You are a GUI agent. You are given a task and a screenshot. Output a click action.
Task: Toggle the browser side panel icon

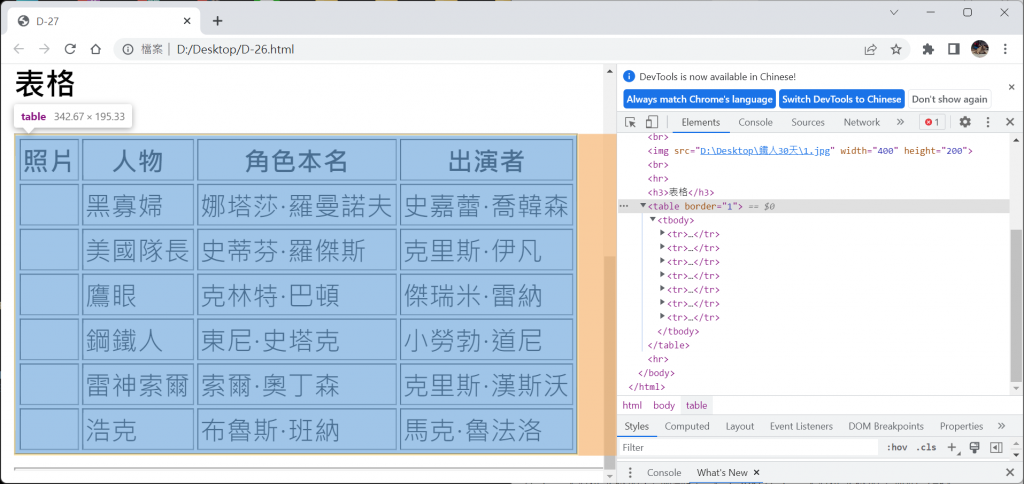click(953, 49)
